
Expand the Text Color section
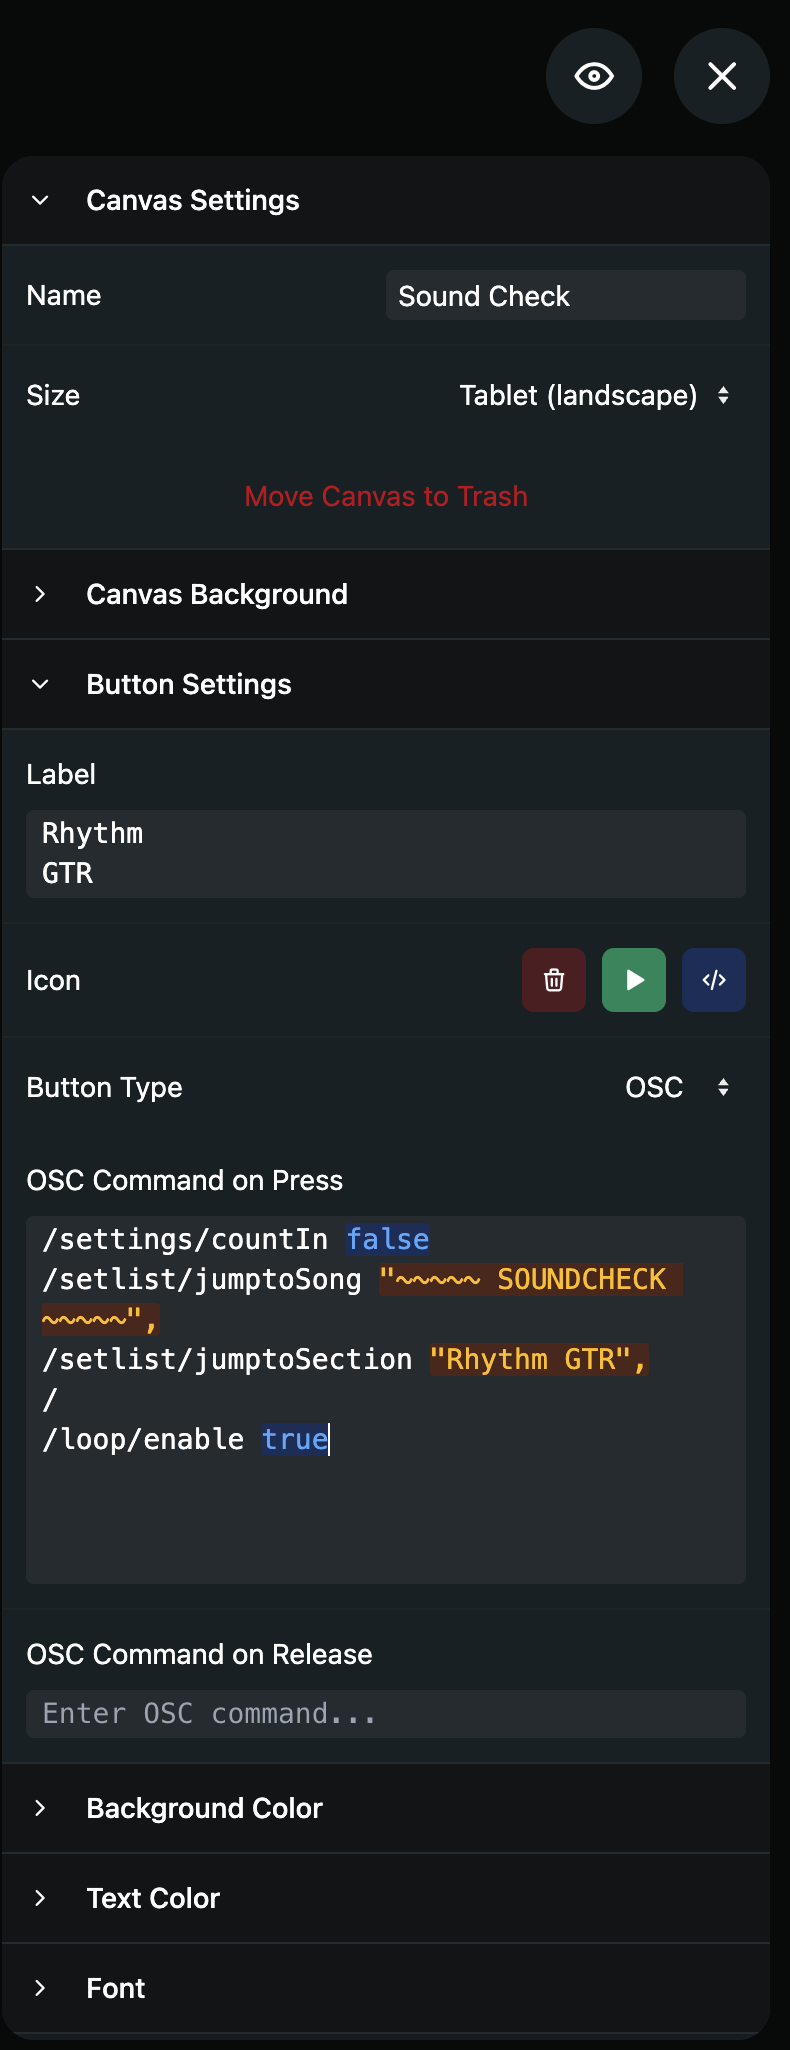pyautogui.click(x=152, y=1898)
